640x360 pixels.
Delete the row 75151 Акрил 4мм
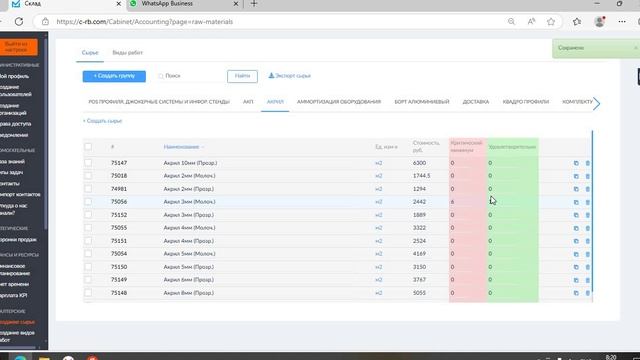click(588, 241)
